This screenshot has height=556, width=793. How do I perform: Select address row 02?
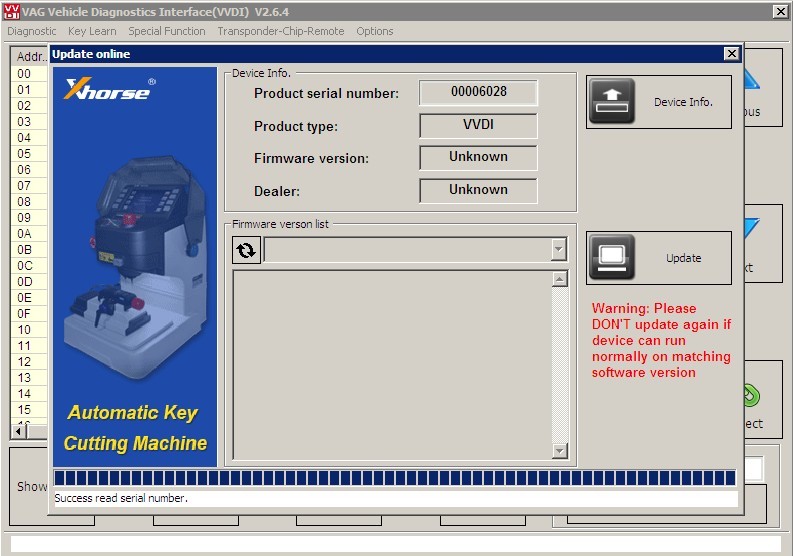[29, 106]
